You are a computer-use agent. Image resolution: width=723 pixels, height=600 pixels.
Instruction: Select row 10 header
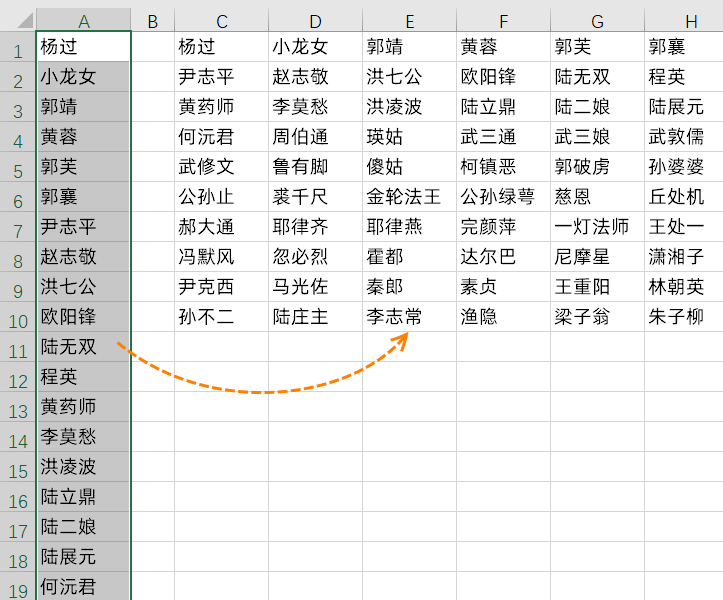coord(18,316)
